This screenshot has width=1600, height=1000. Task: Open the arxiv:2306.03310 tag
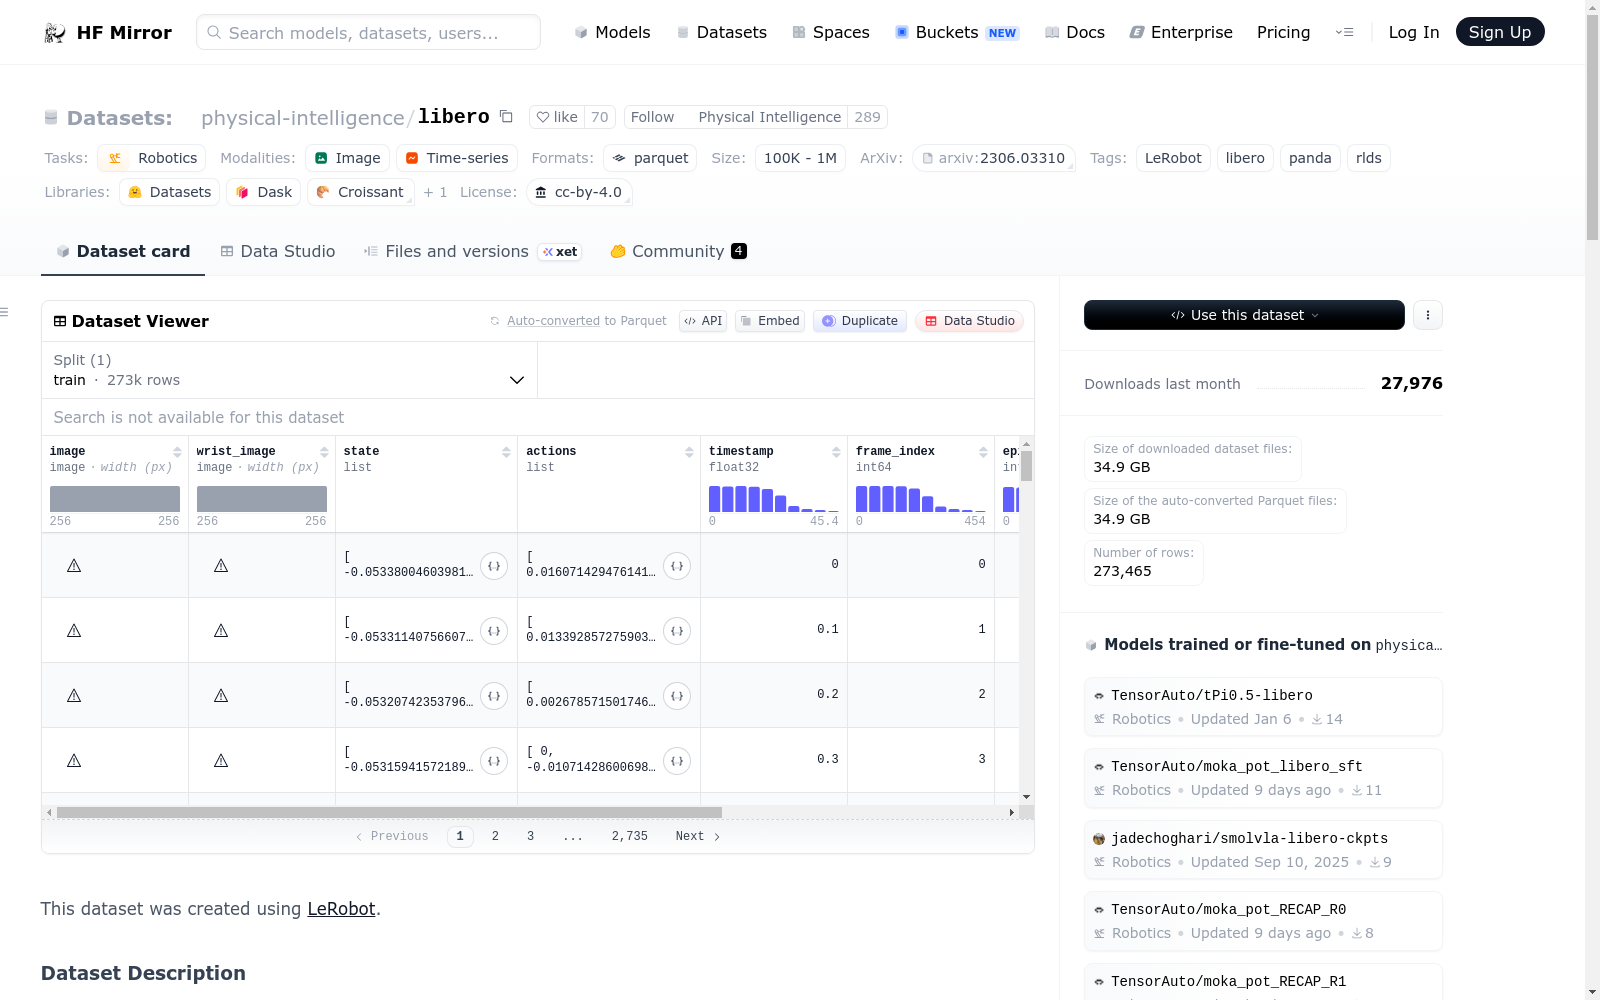(x=994, y=158)
